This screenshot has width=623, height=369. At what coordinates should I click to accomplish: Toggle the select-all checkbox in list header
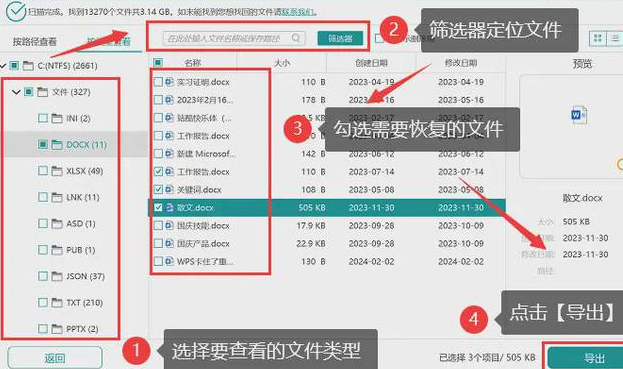point(158,63)
